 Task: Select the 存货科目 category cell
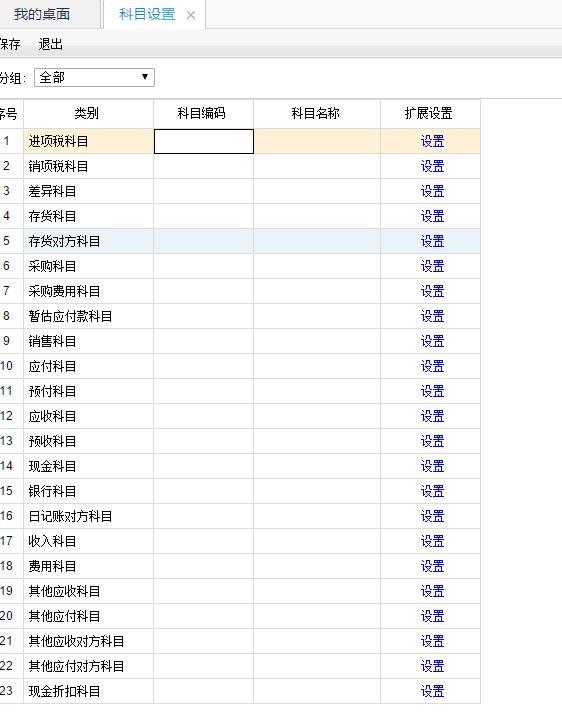[88, 216]
